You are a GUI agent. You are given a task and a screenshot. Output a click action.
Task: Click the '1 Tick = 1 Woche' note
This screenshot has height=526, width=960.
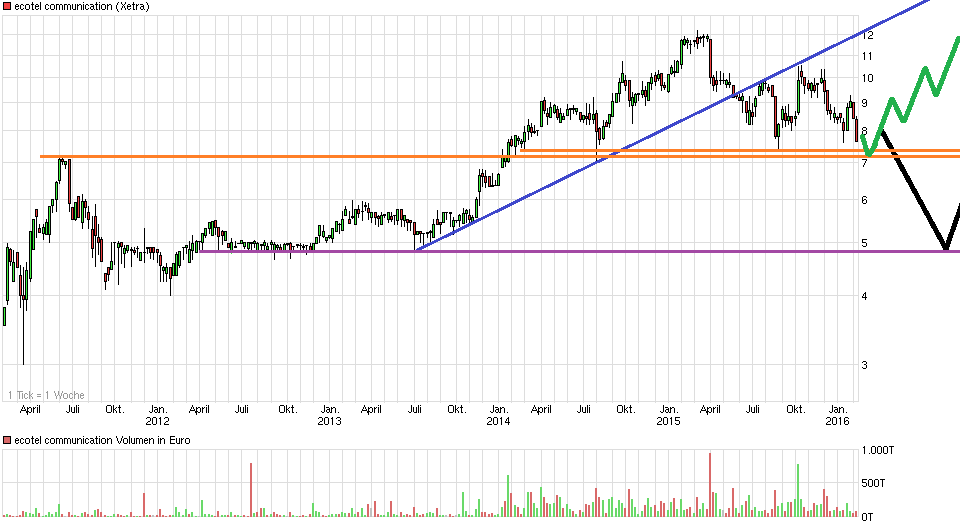coord(47,395)
